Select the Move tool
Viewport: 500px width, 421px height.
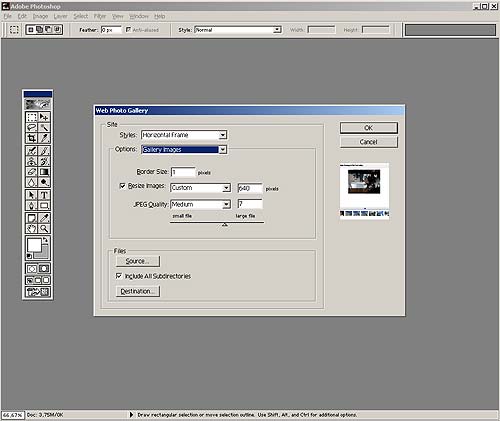(x=44, y=117)
